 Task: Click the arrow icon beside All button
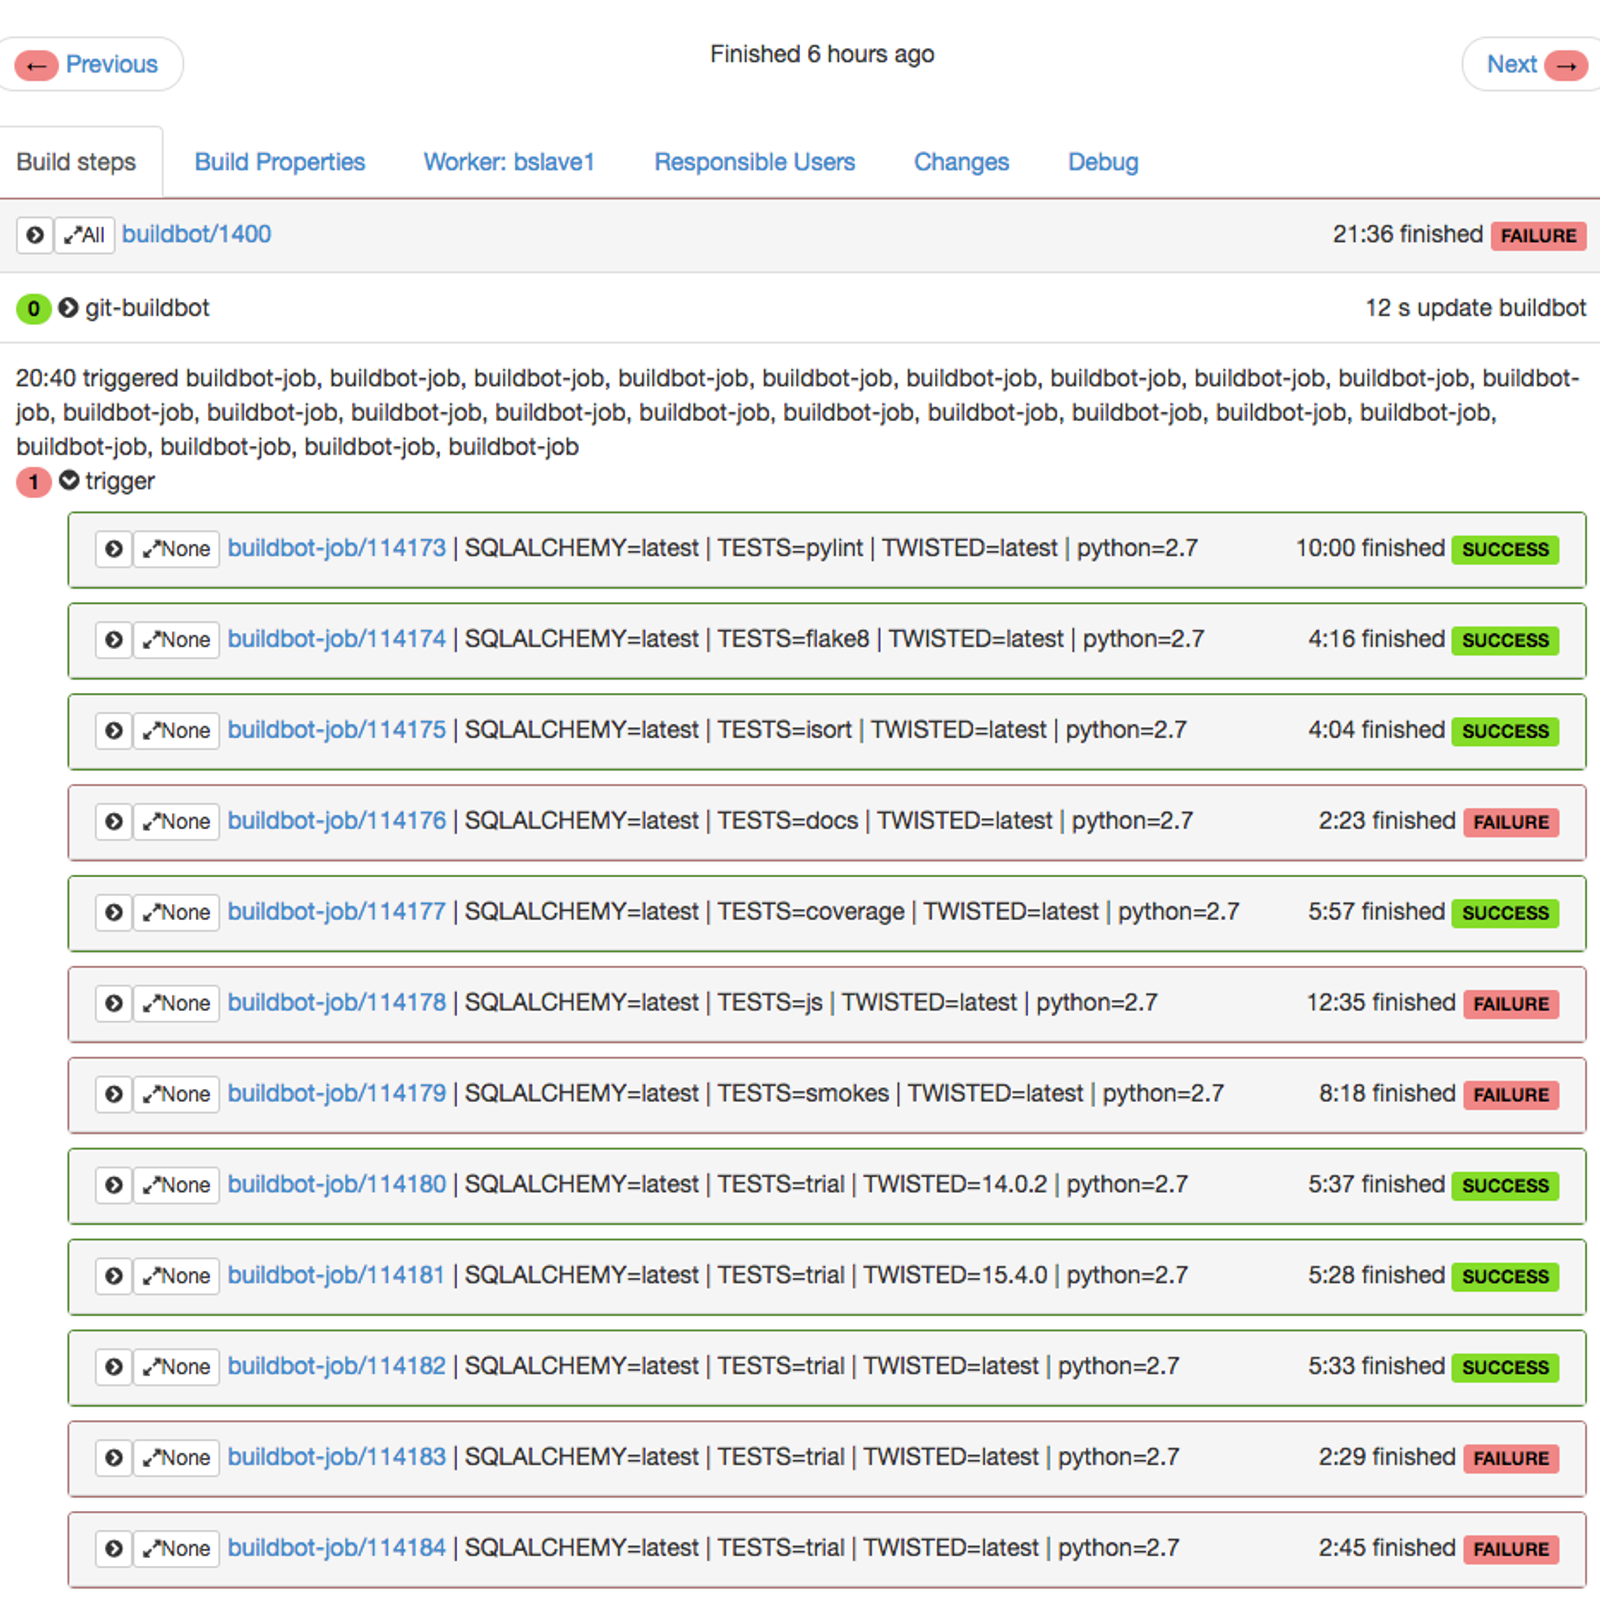point(35,235)
